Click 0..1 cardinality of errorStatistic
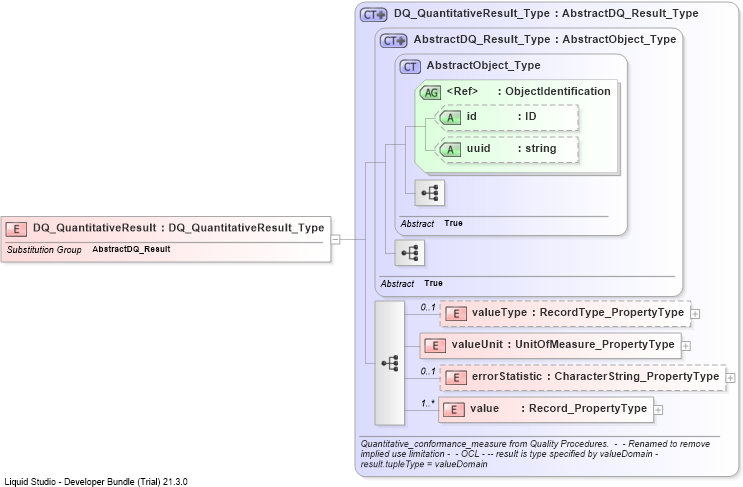Image resolution: width=743 pixels, height=487 pixels. point(428,371)
